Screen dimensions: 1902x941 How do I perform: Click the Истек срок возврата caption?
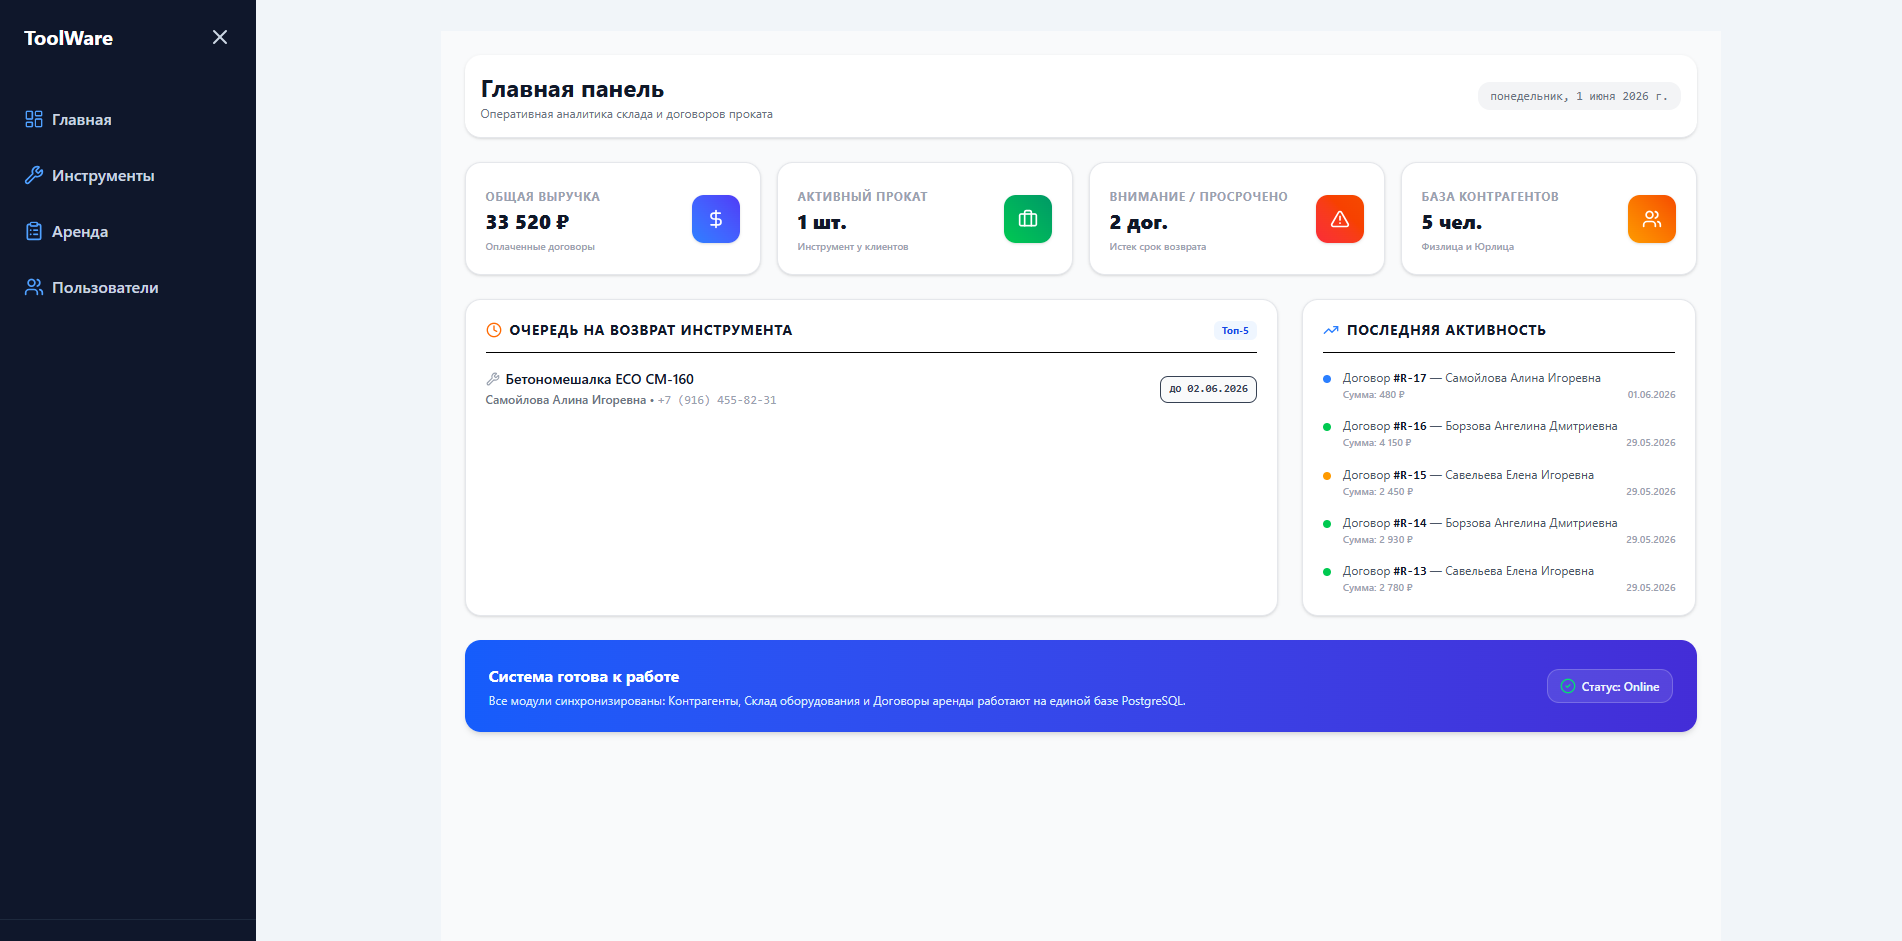1157,247
